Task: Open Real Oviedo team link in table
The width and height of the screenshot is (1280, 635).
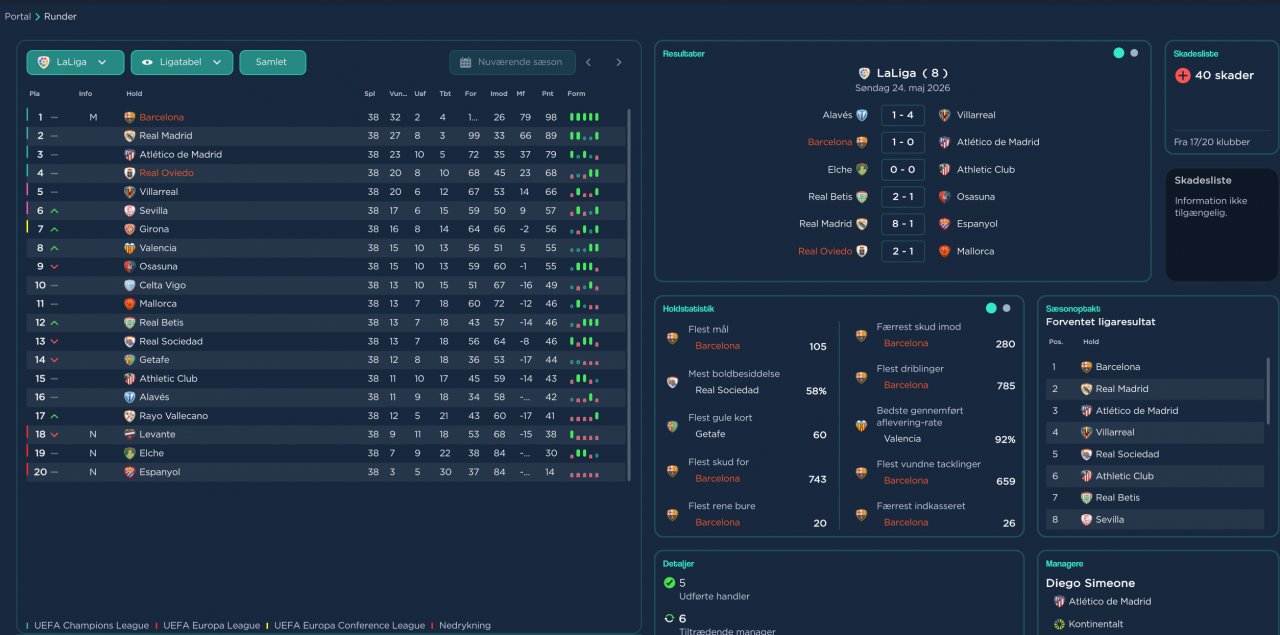Action: click(166, 173)
